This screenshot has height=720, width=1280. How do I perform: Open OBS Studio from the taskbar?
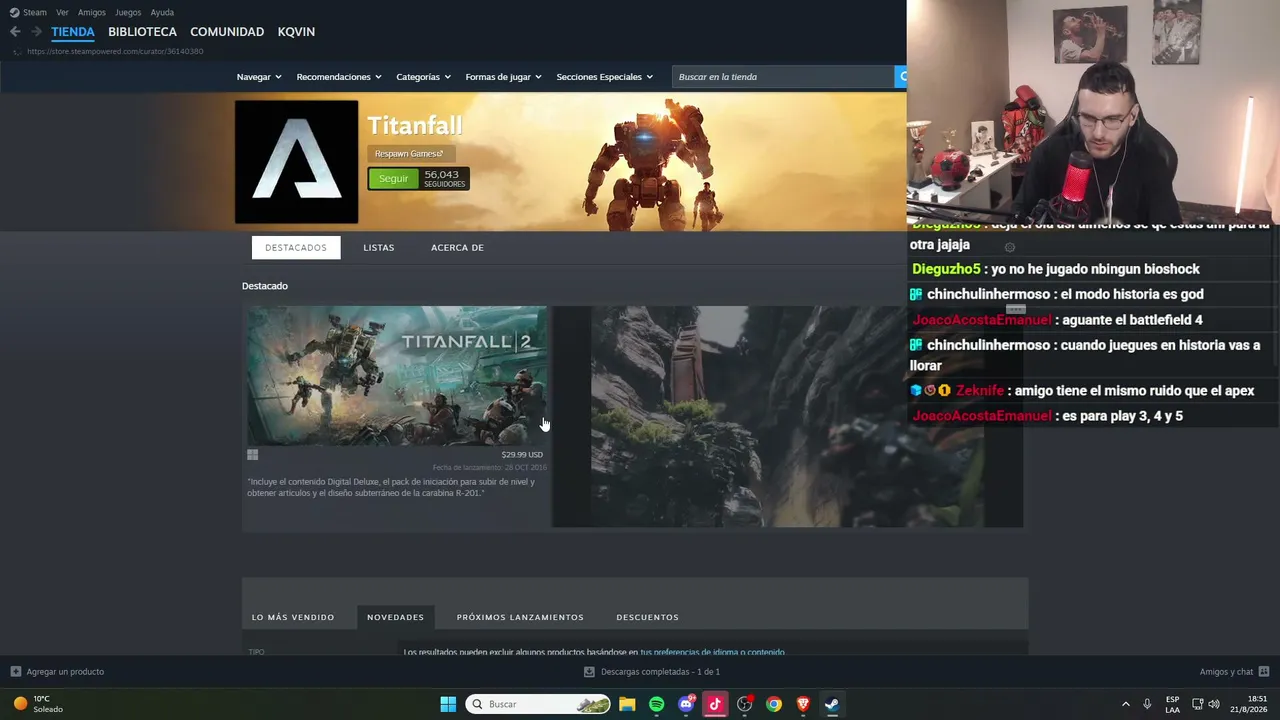point(744,704)
